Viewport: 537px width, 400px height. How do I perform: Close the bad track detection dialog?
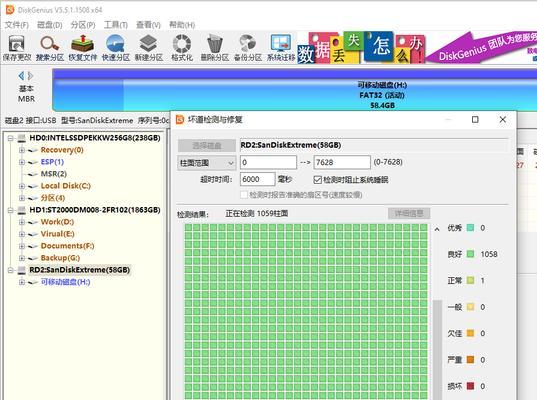502,120
